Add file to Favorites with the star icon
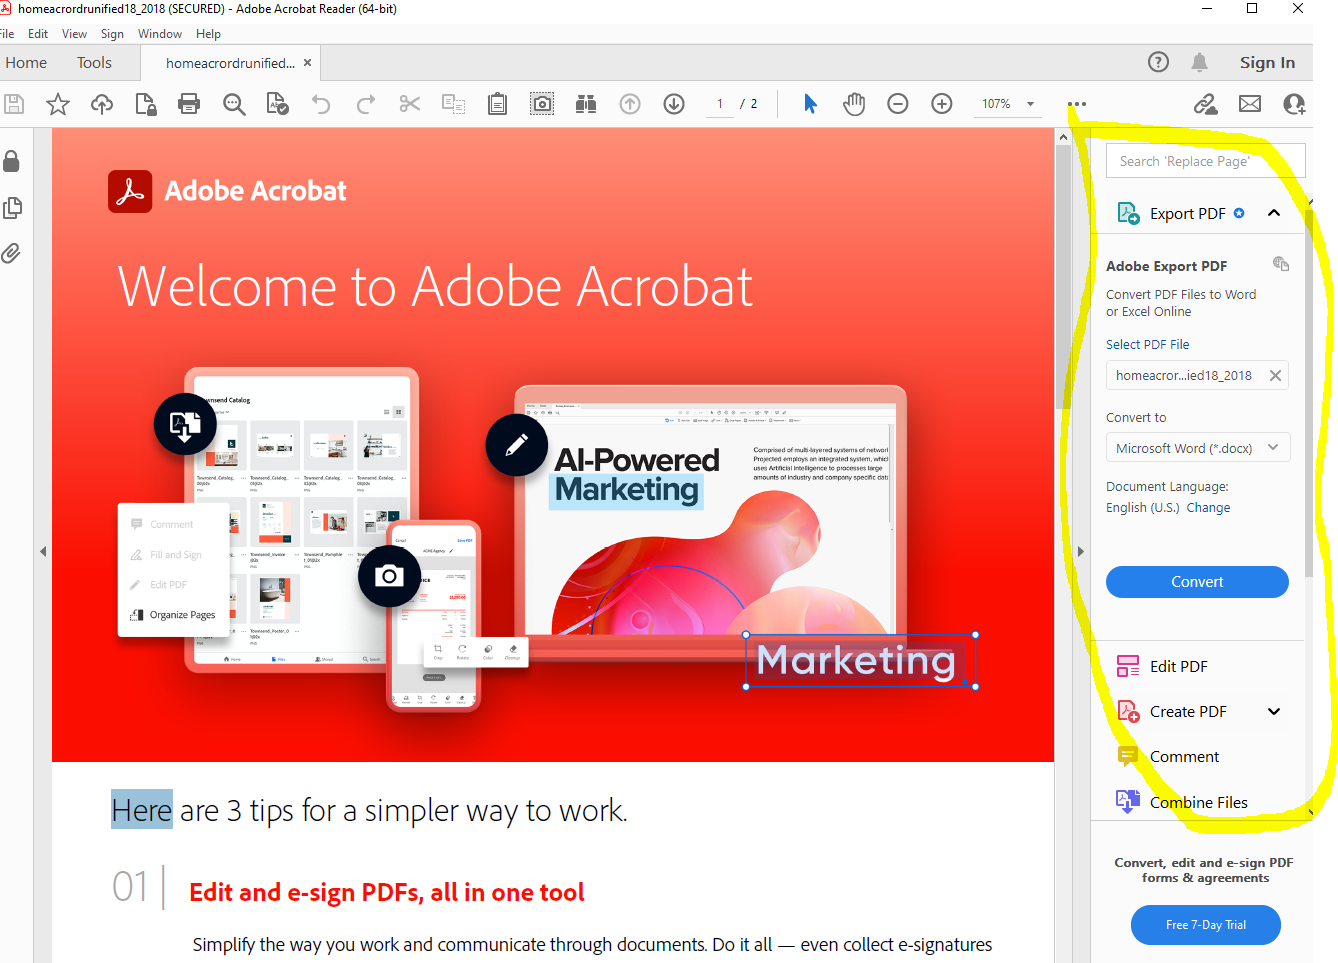Viewport: 1338px width, 963px height. (57, 103)
